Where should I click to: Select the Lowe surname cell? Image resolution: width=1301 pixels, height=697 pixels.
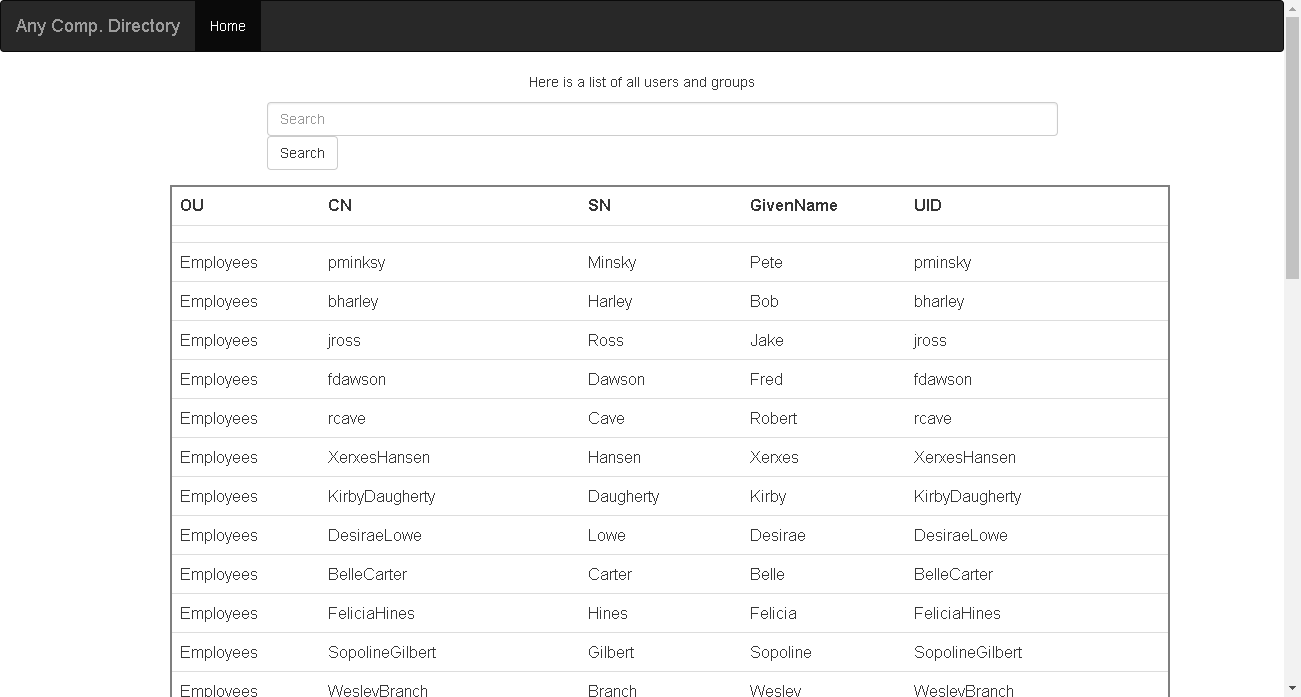pos(607,535)
